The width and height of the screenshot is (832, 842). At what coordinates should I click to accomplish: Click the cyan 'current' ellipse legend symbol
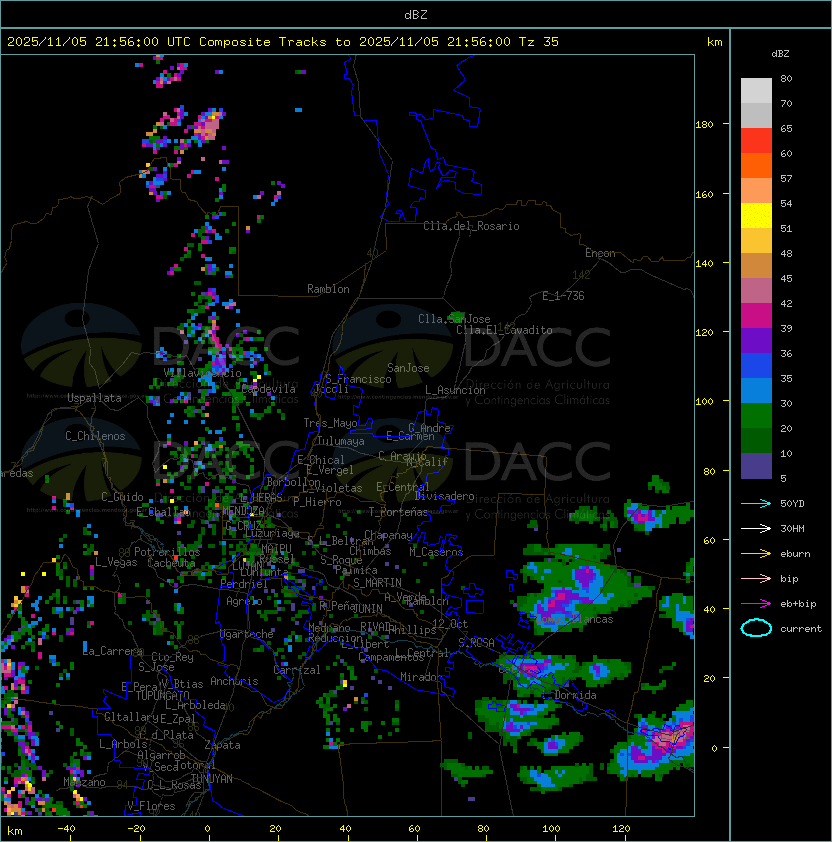point(756,628)
